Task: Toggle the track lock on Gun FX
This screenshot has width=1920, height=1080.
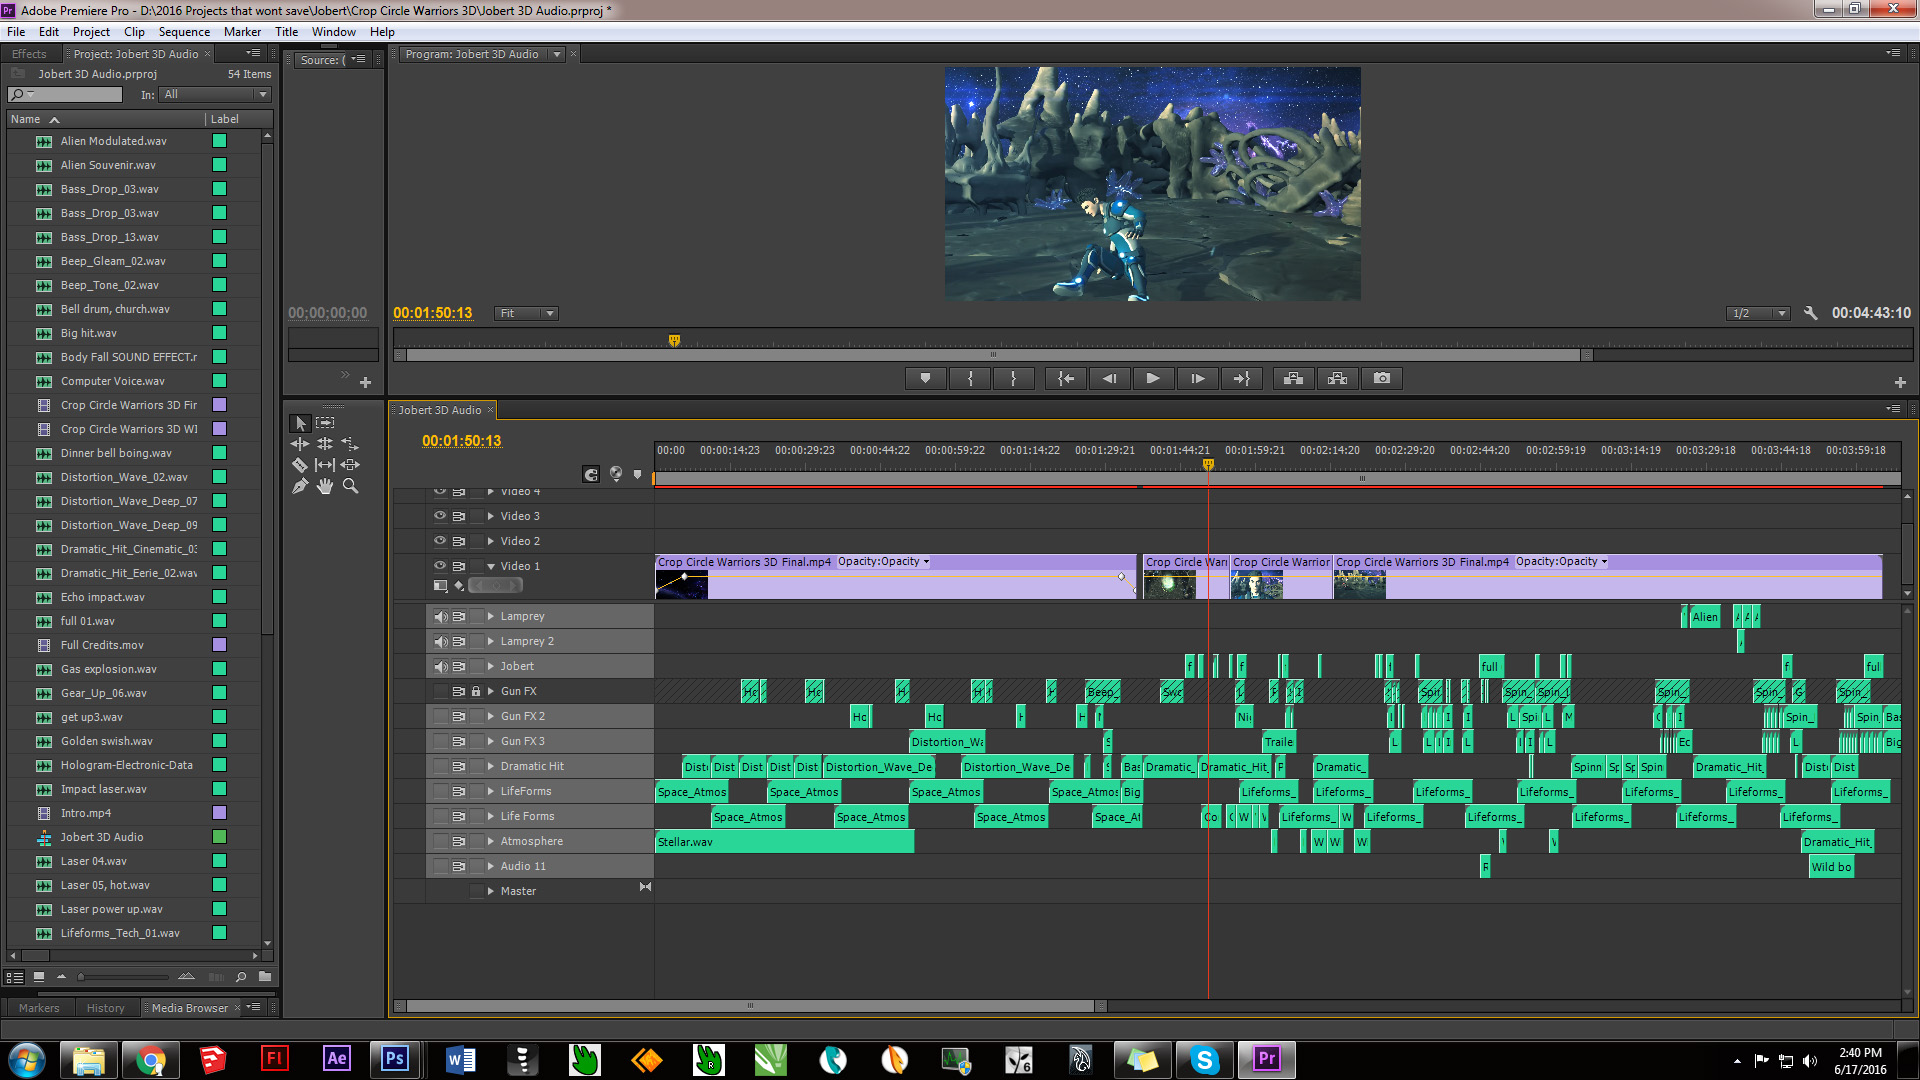Action: 476,692
